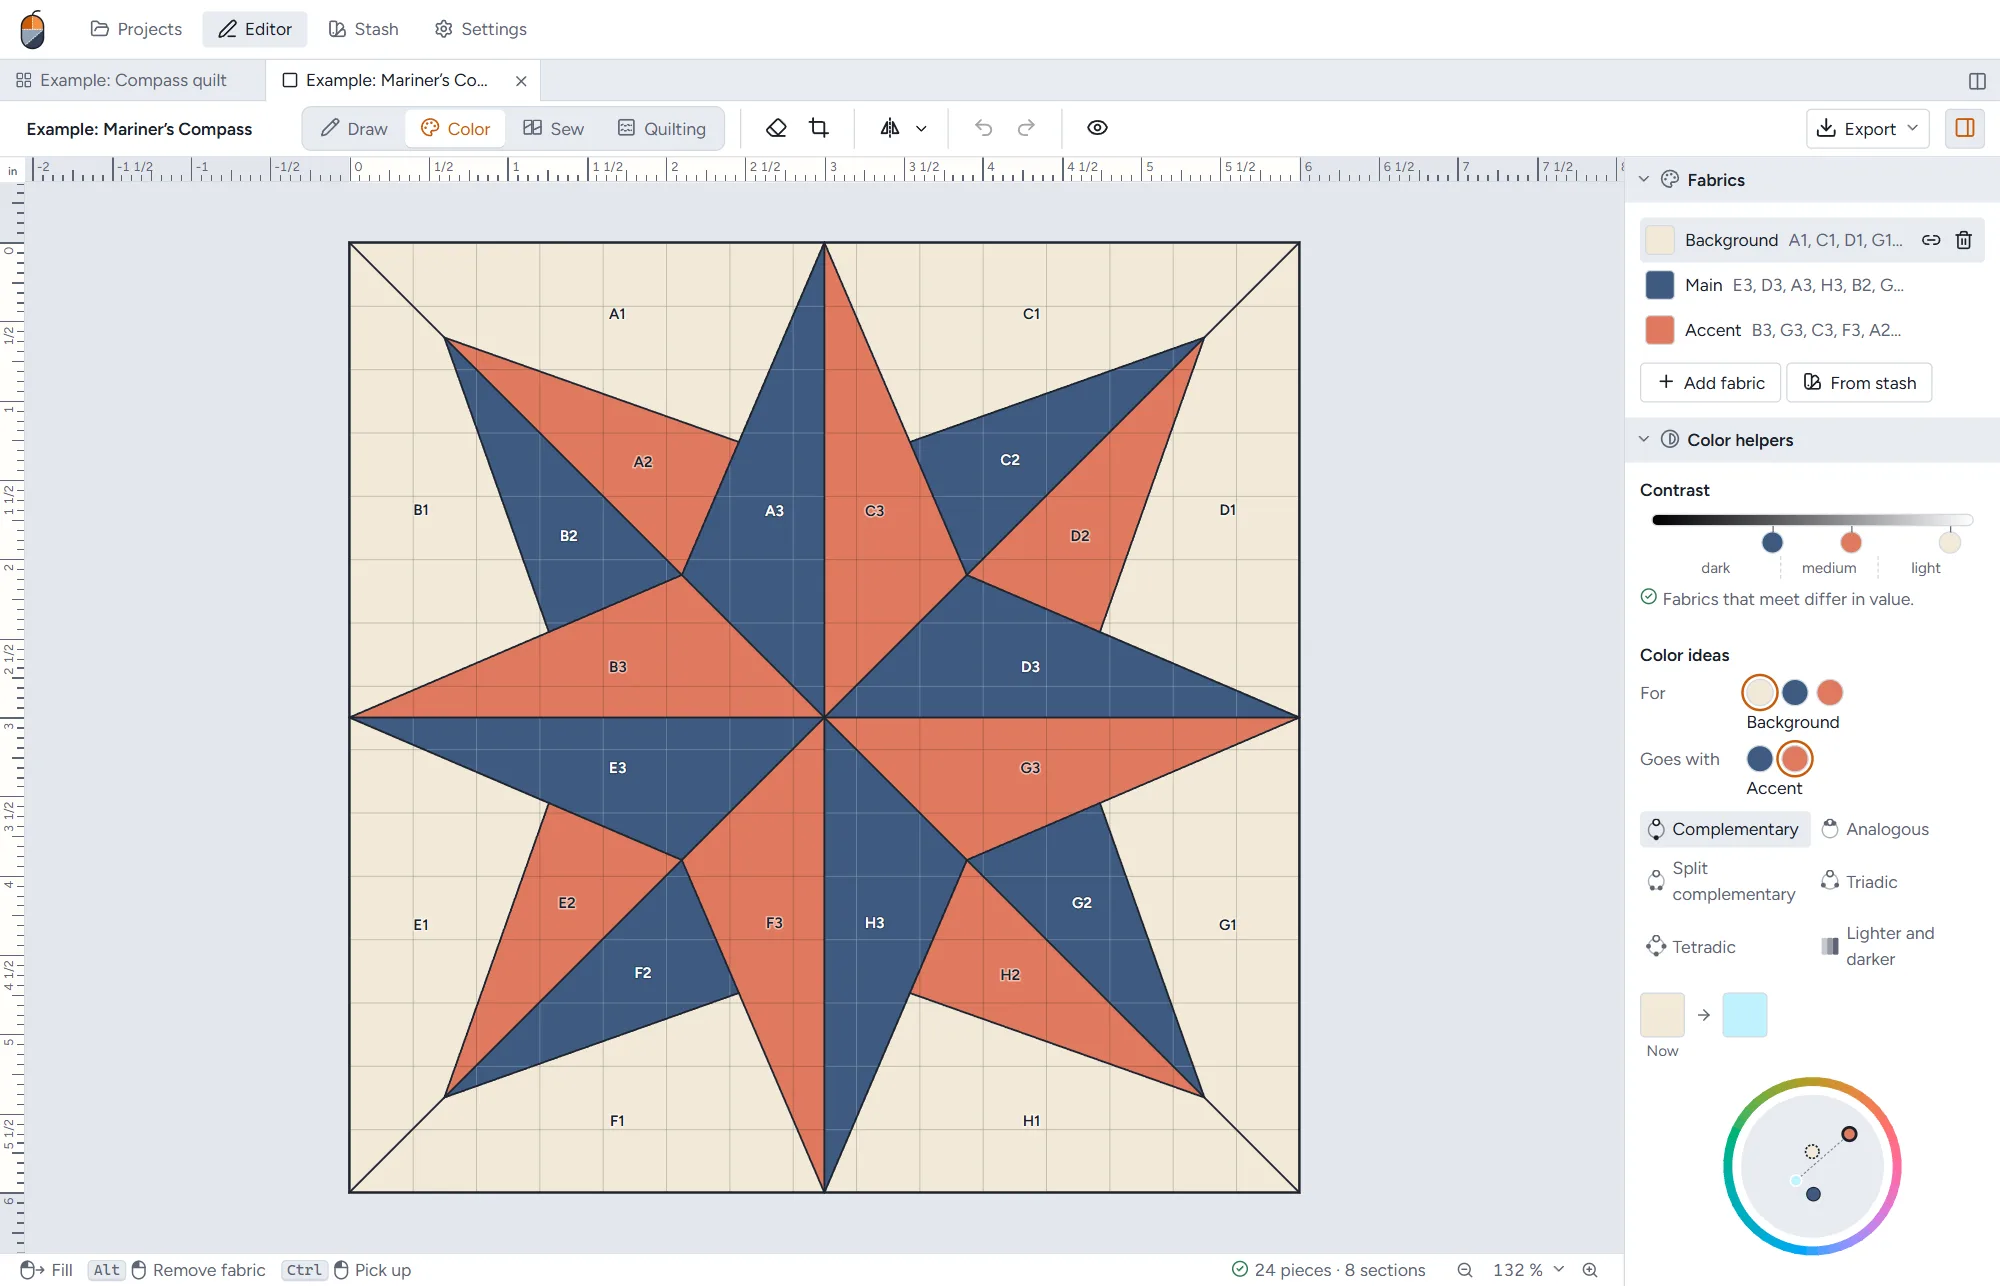The width and height of the screenshot is (2000, 1286).
Task: Switch to Quilting mode
Action: pyautogui.click(x=662, y=128)
